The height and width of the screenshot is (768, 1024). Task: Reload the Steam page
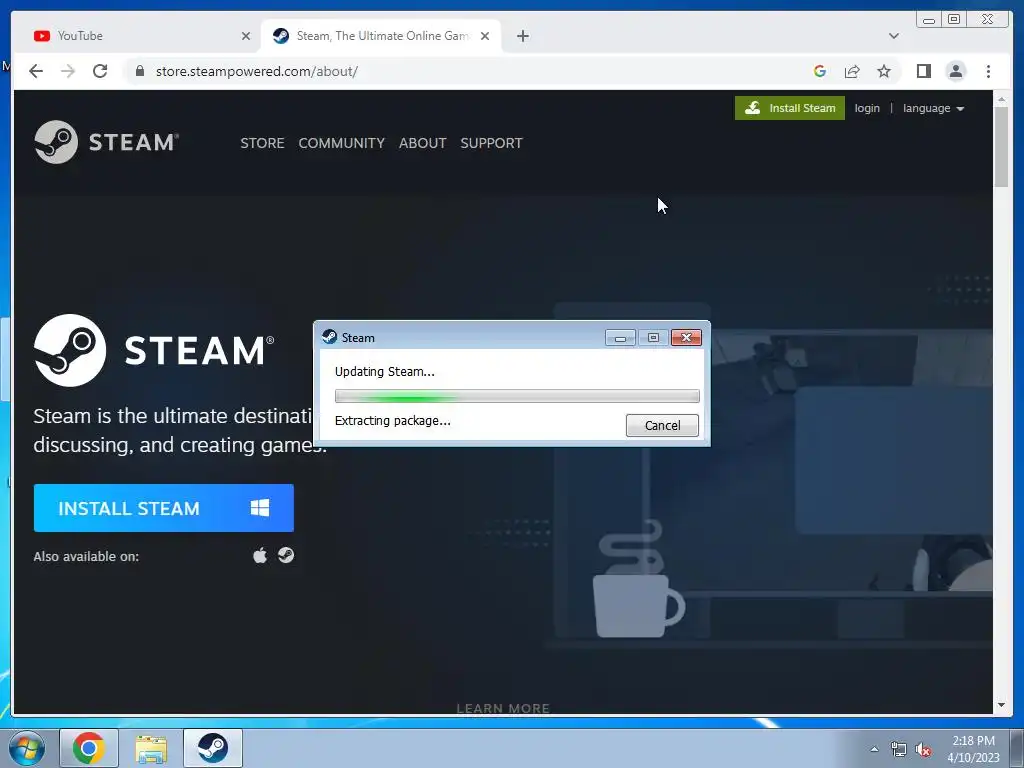(100, 71)
